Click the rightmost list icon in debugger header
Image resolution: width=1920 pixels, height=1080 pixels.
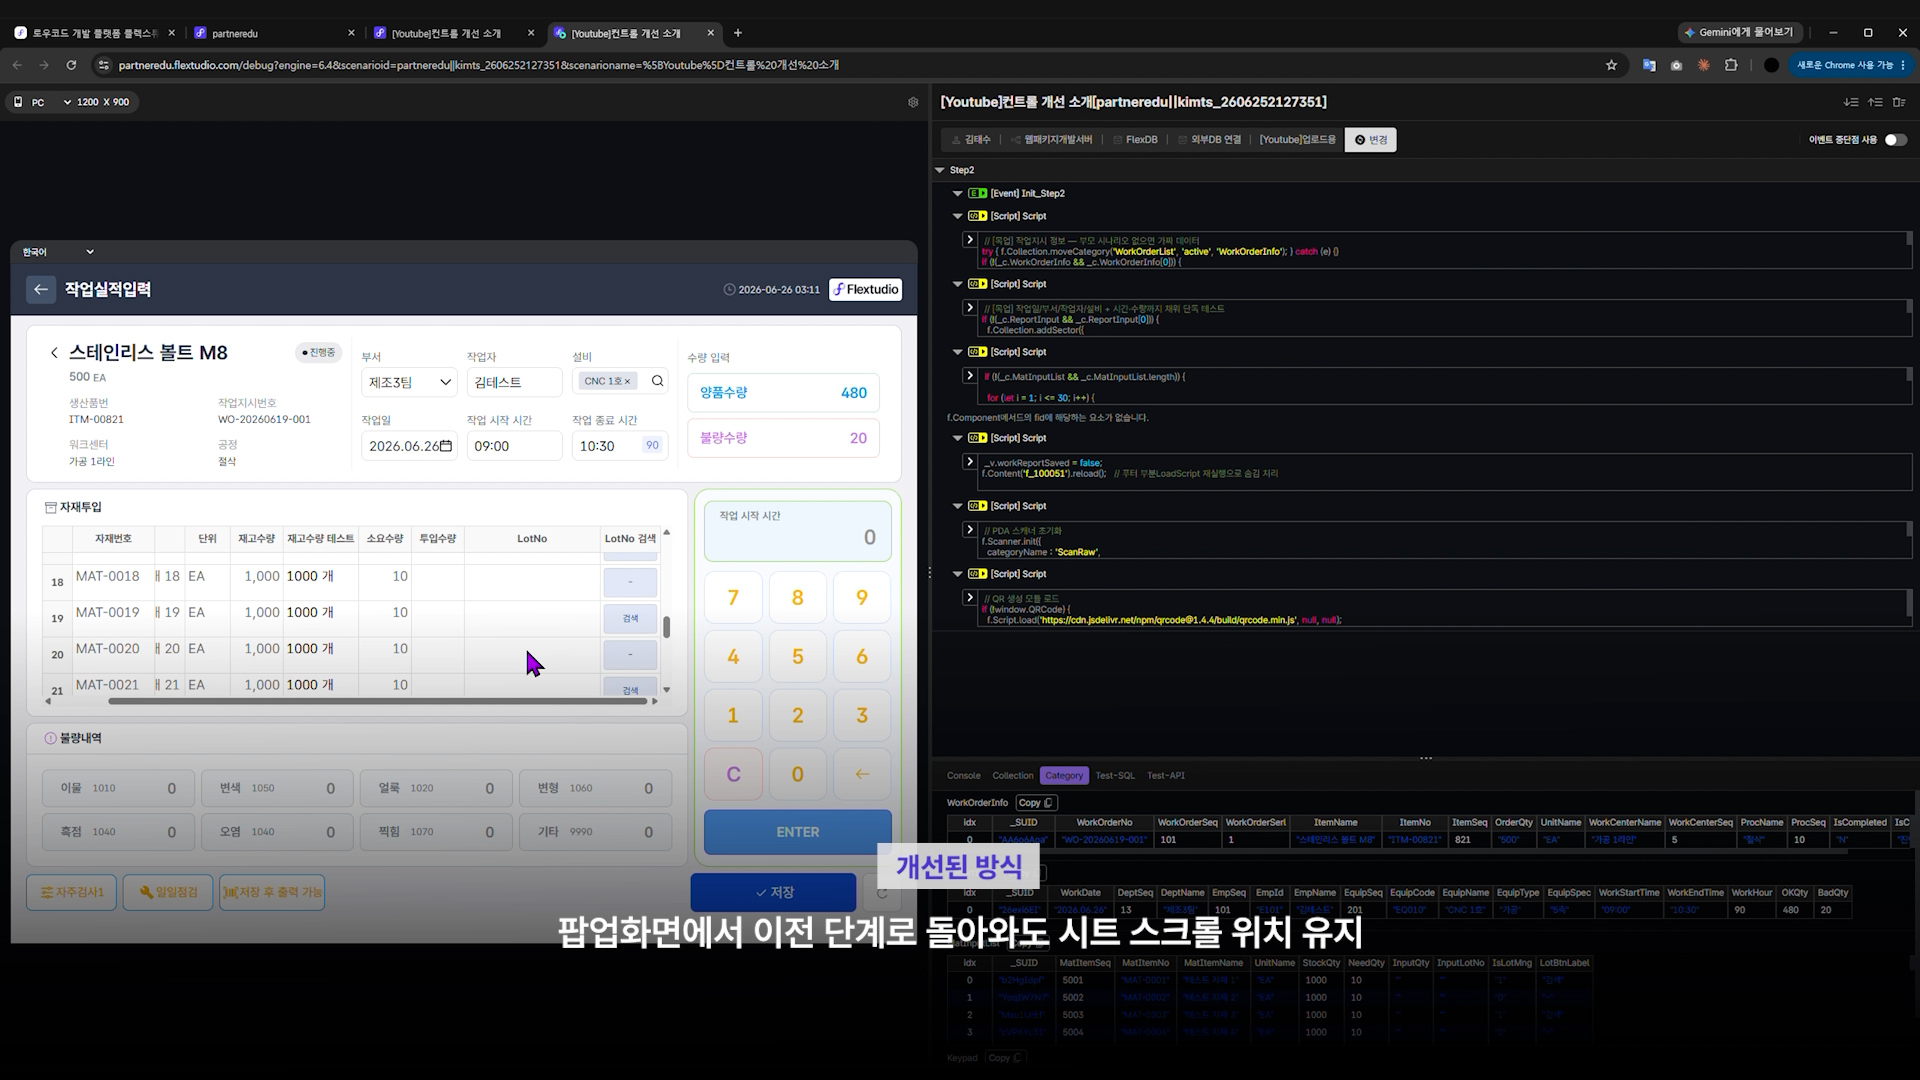(1899, 102)
